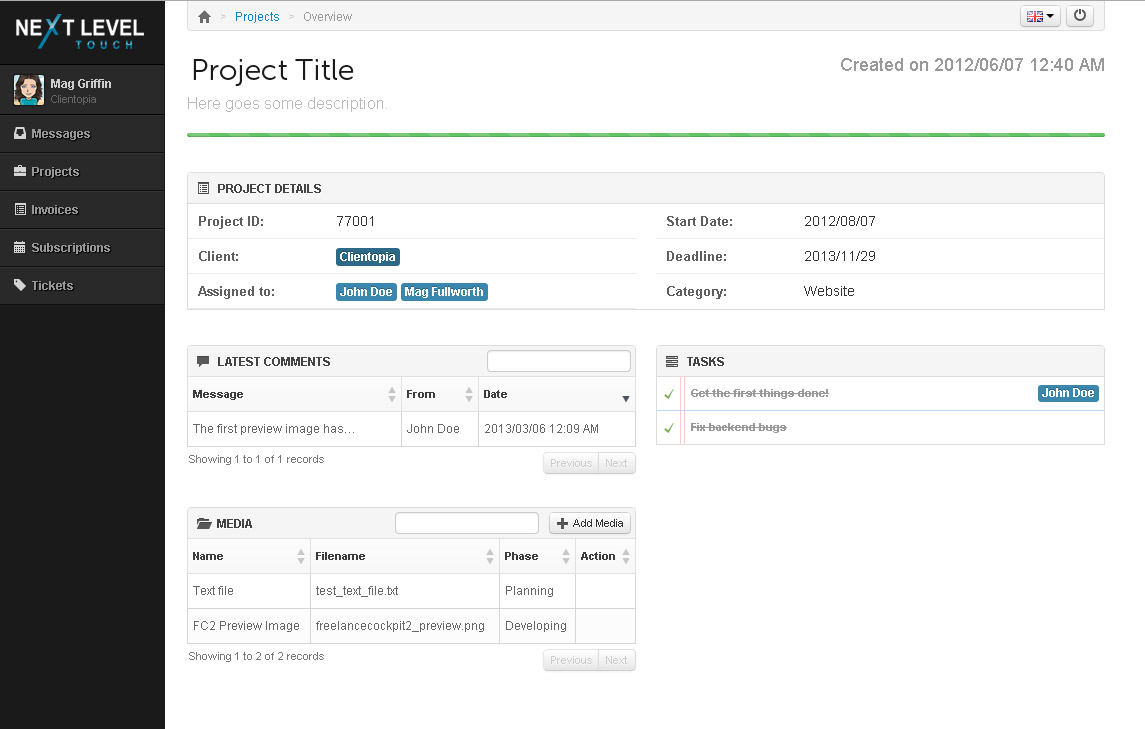Sort comments by Date column
The image size is (1145, 729).
(556, 395)
